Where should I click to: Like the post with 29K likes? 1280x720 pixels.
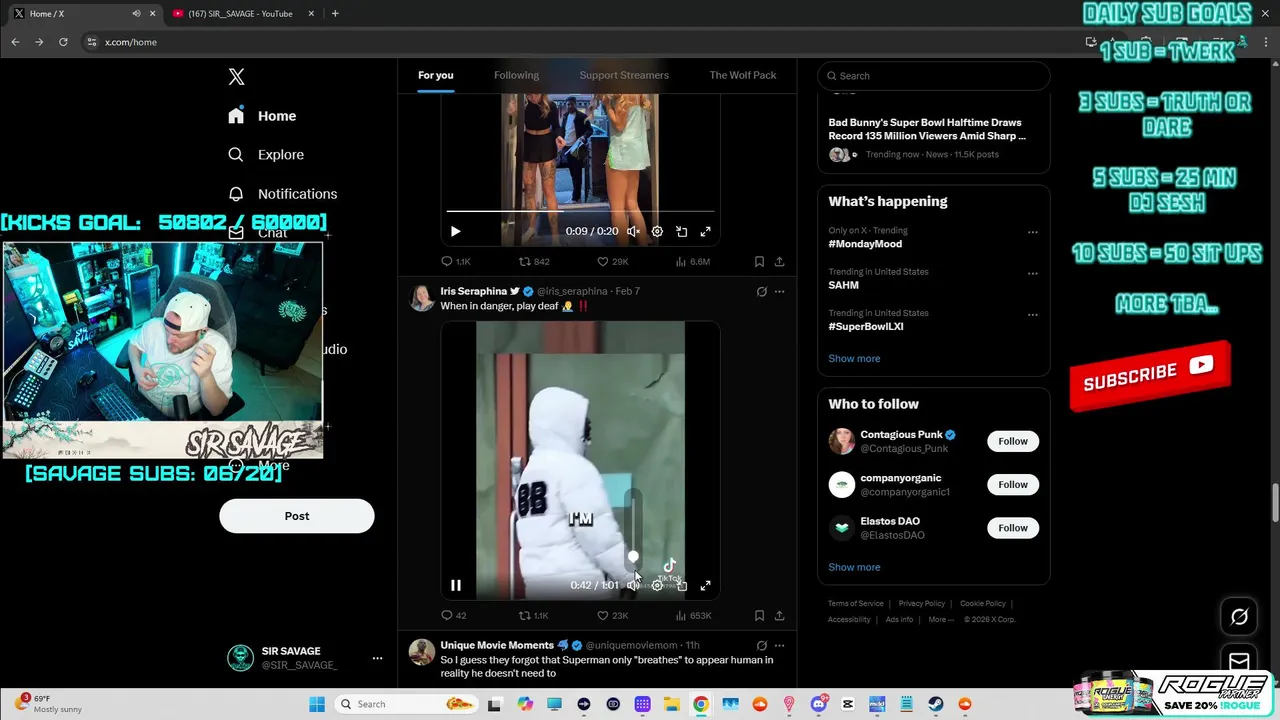(x=612, y=261)
